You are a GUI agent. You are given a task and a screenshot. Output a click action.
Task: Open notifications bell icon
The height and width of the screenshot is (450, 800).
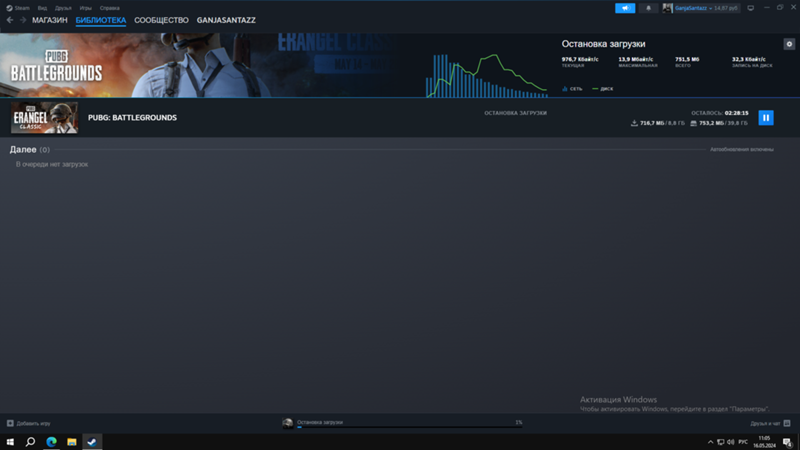point(648,8)
